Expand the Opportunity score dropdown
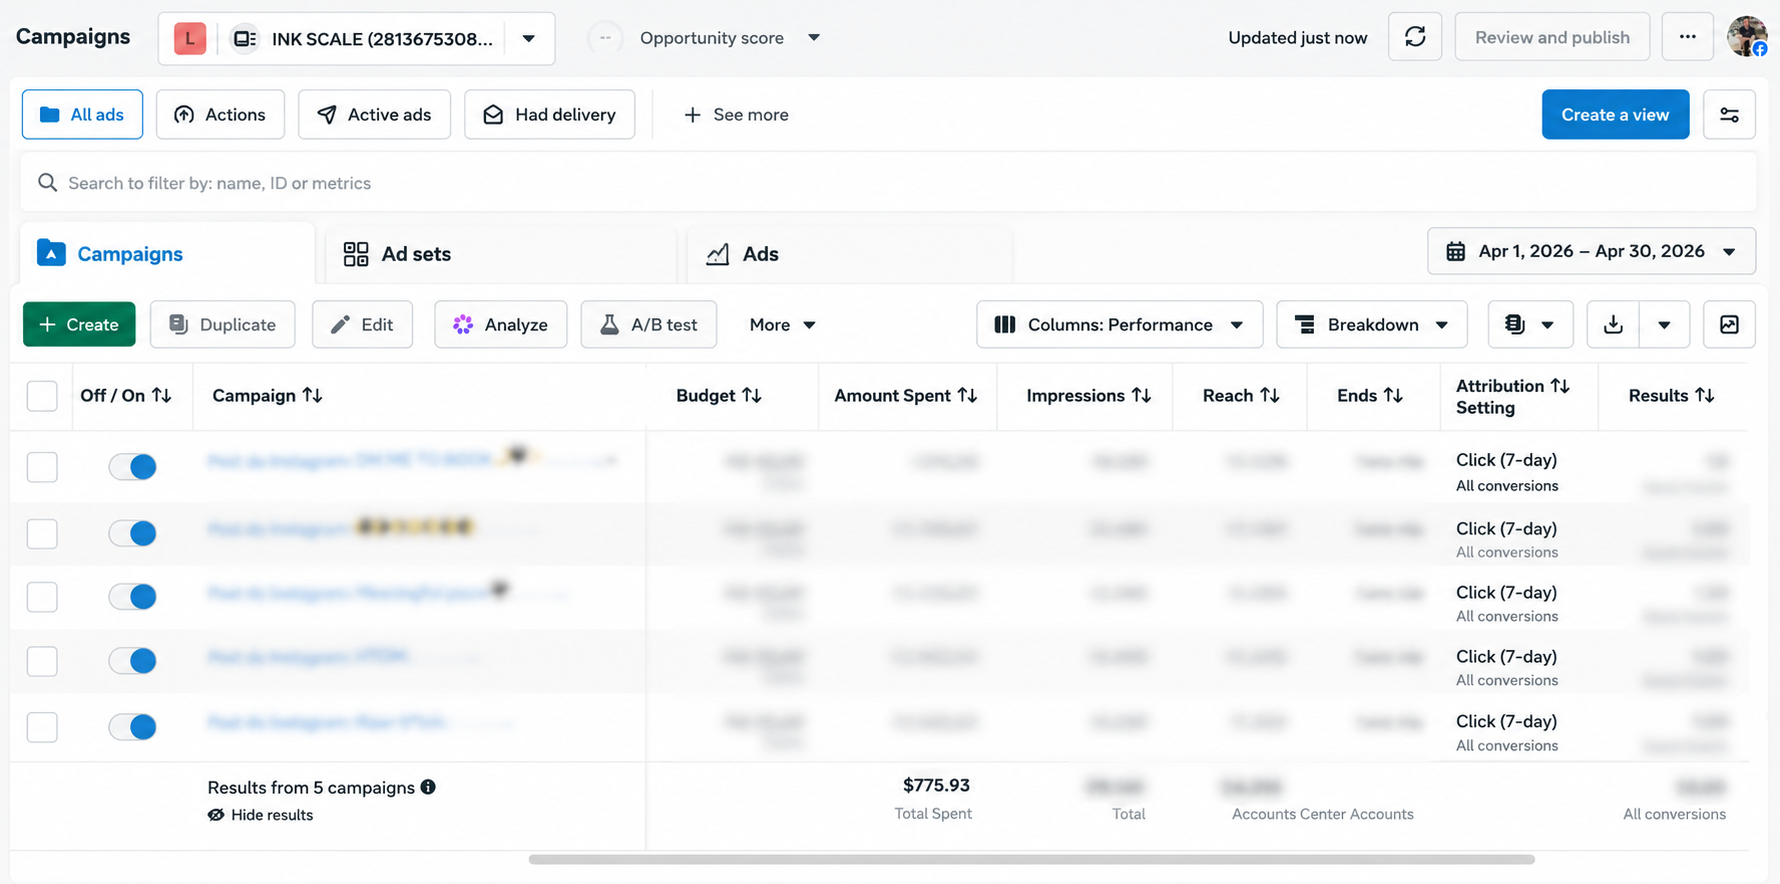 (x=814, y=38)
